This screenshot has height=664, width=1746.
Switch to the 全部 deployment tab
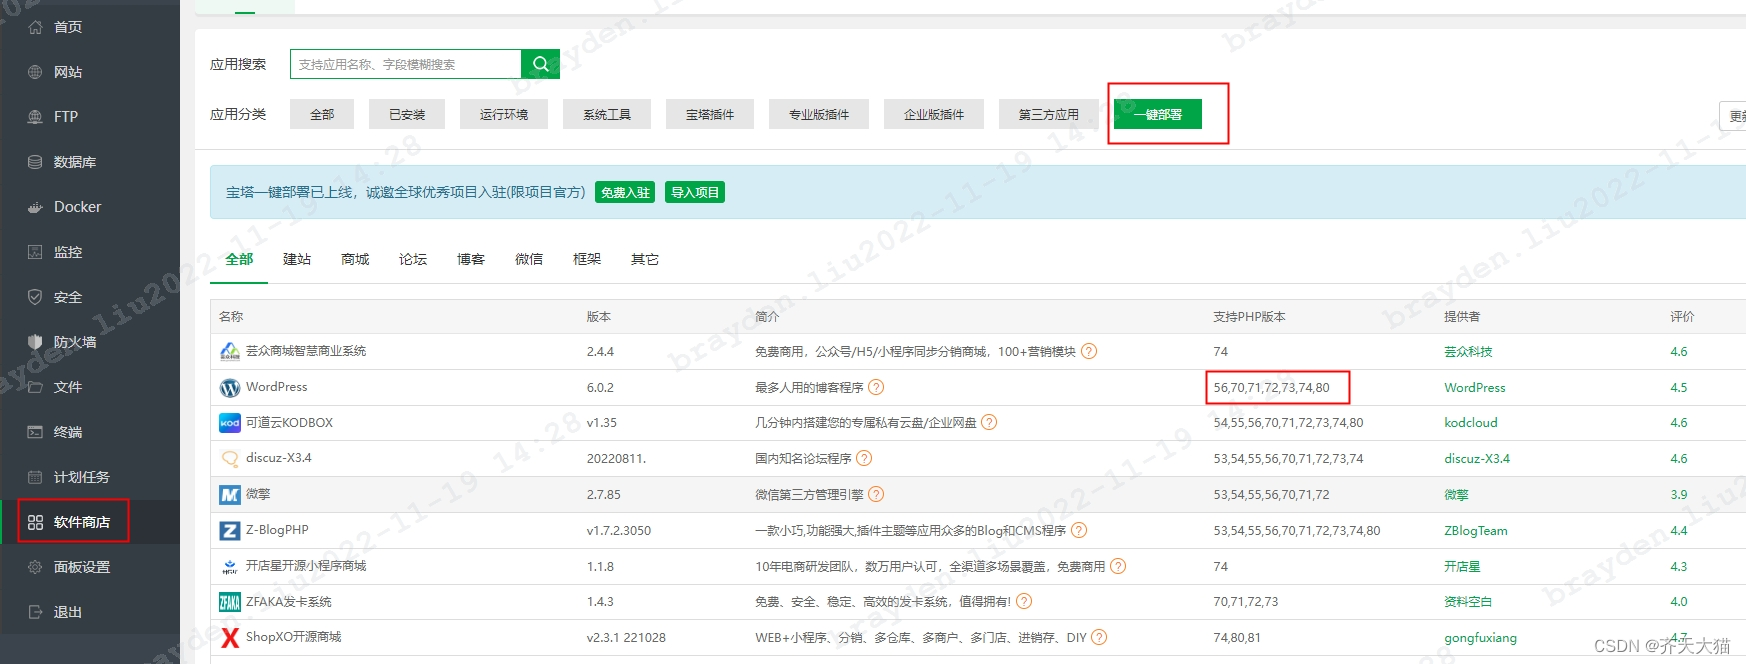tap(239, 259)
